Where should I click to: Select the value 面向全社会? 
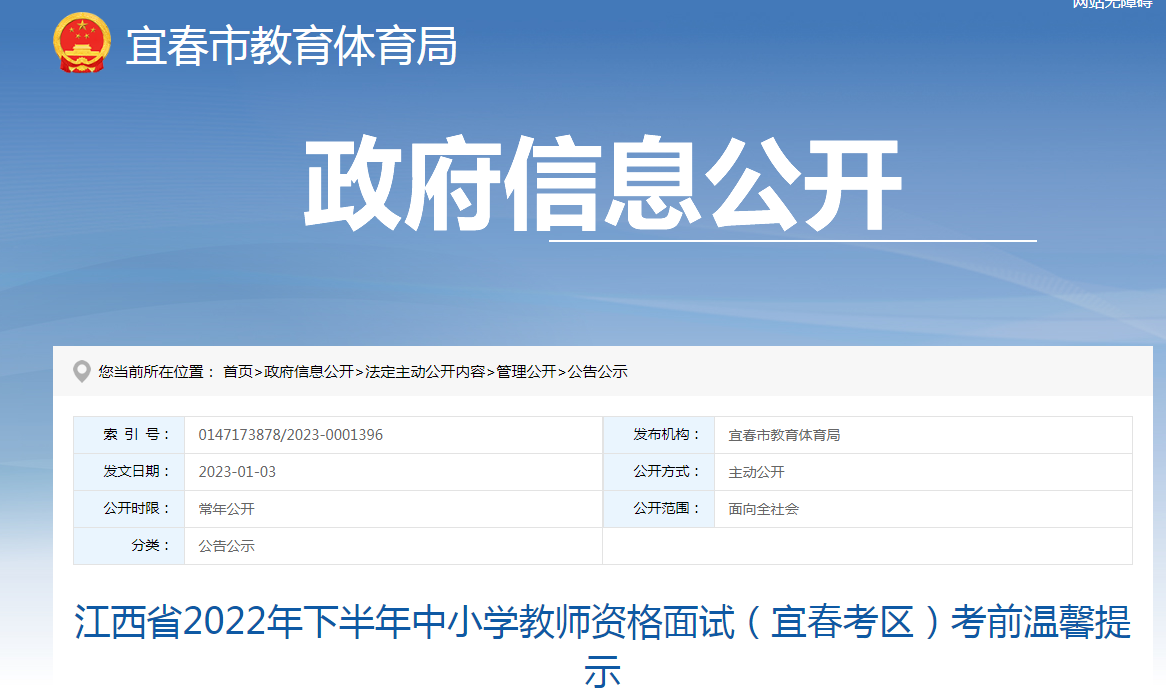pyautogui.click(x=763, y=509)
